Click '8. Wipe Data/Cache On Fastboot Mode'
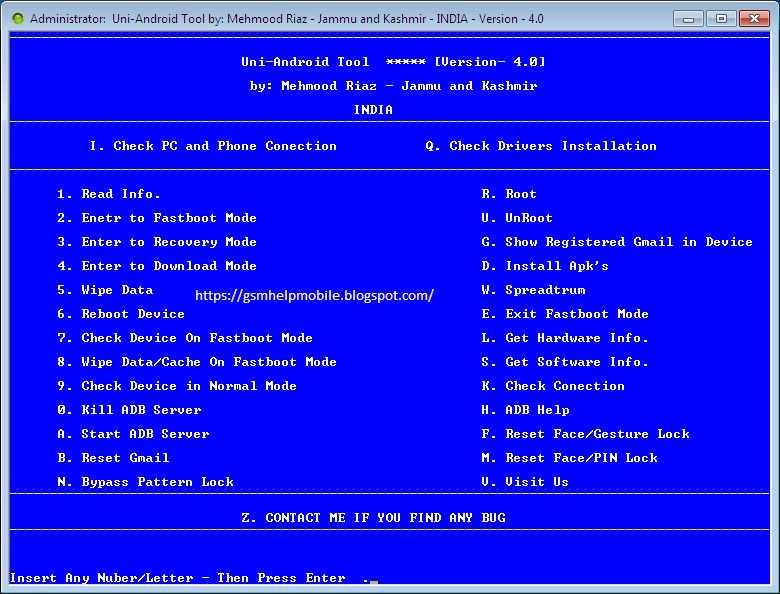Viewport: 780px width, 594px height. click(196, 362)
